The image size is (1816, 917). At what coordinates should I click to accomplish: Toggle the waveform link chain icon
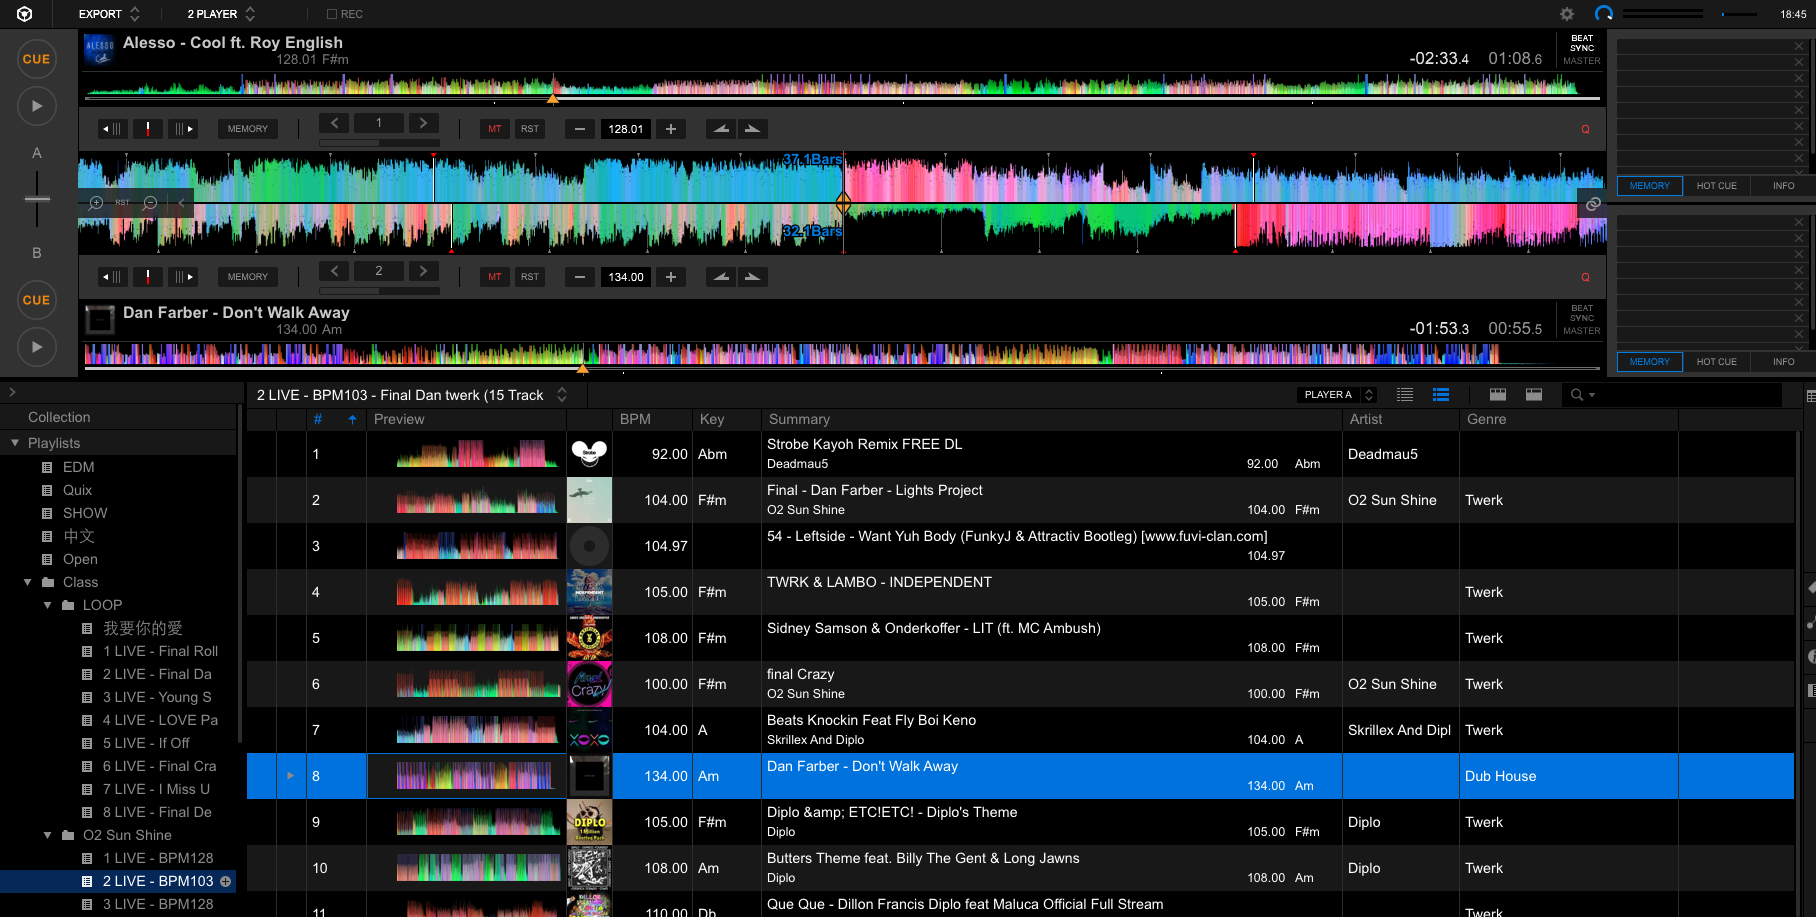coord(1593,203)
